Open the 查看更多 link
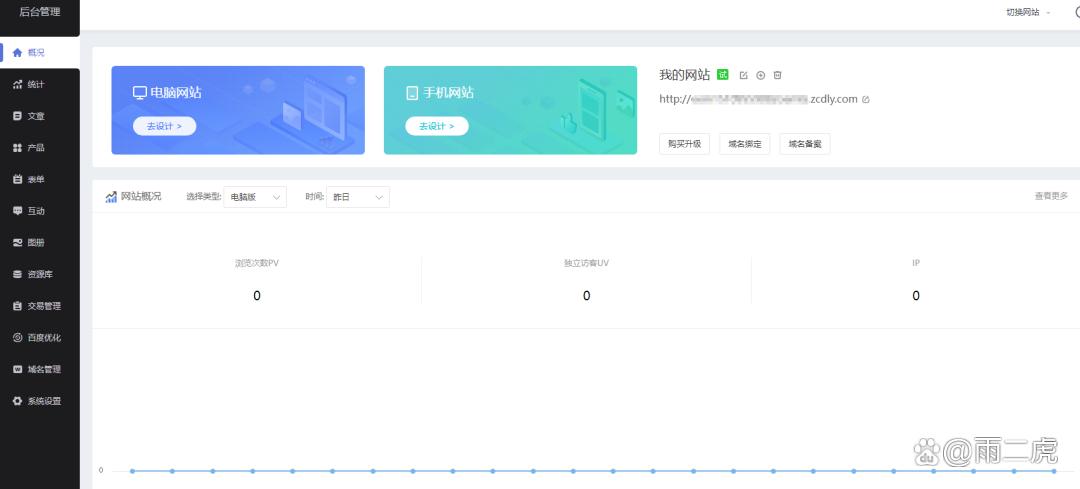Screen dimensions: 1080x489 pos(1051,196)
